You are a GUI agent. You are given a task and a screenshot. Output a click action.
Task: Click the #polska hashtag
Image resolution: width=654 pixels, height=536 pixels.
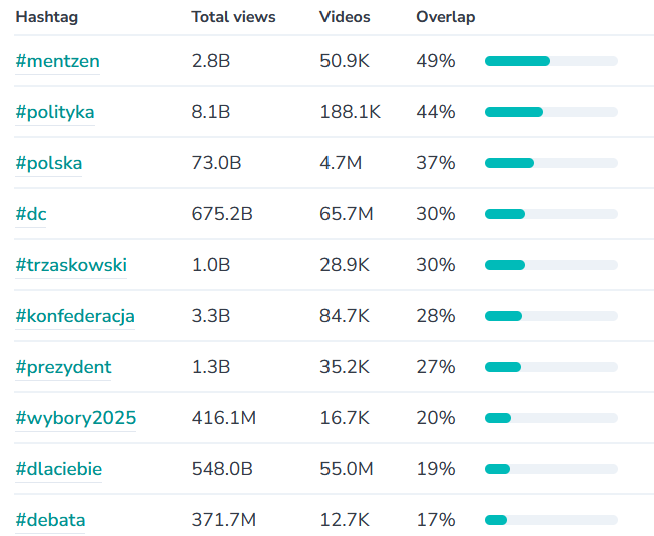[49, 163]
